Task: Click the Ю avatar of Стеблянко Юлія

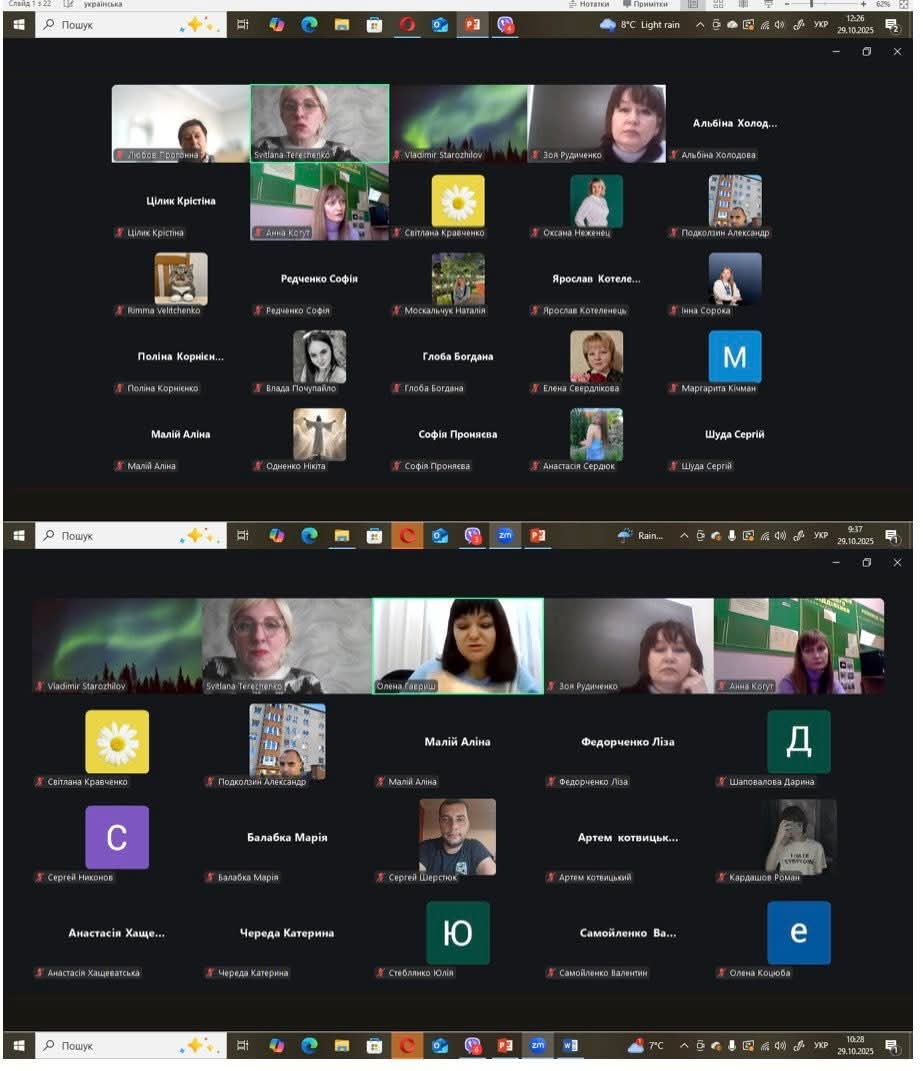Action: [x=458, y=932]
